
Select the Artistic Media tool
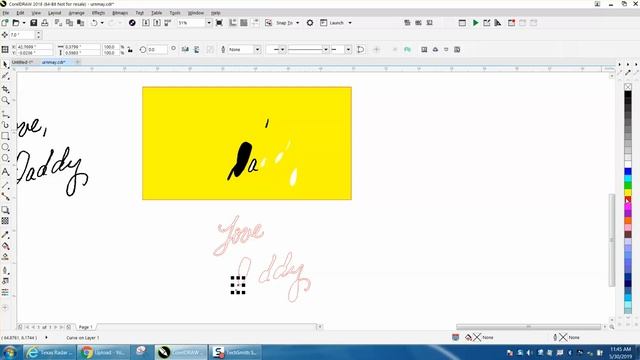(x=5, y=125)
